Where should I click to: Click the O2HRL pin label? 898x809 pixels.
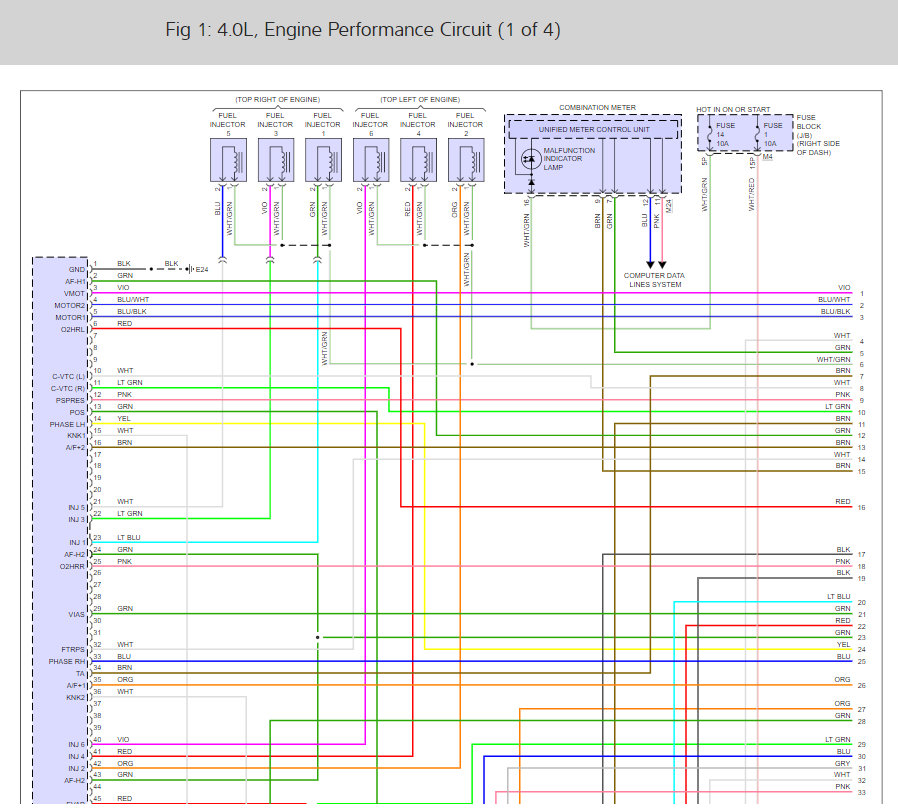point(73,330)
